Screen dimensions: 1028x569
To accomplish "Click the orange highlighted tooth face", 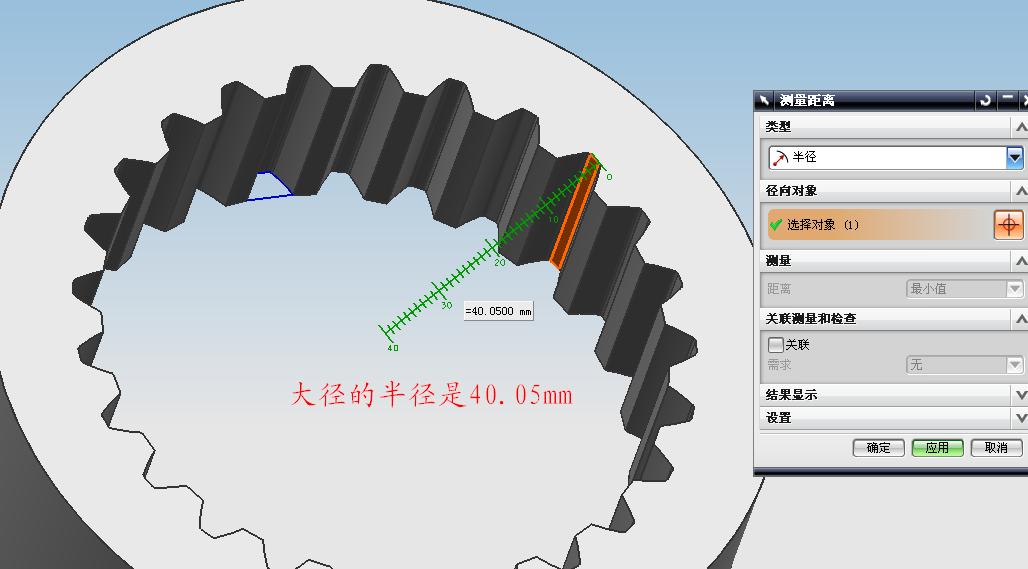I will coord(575,212).
